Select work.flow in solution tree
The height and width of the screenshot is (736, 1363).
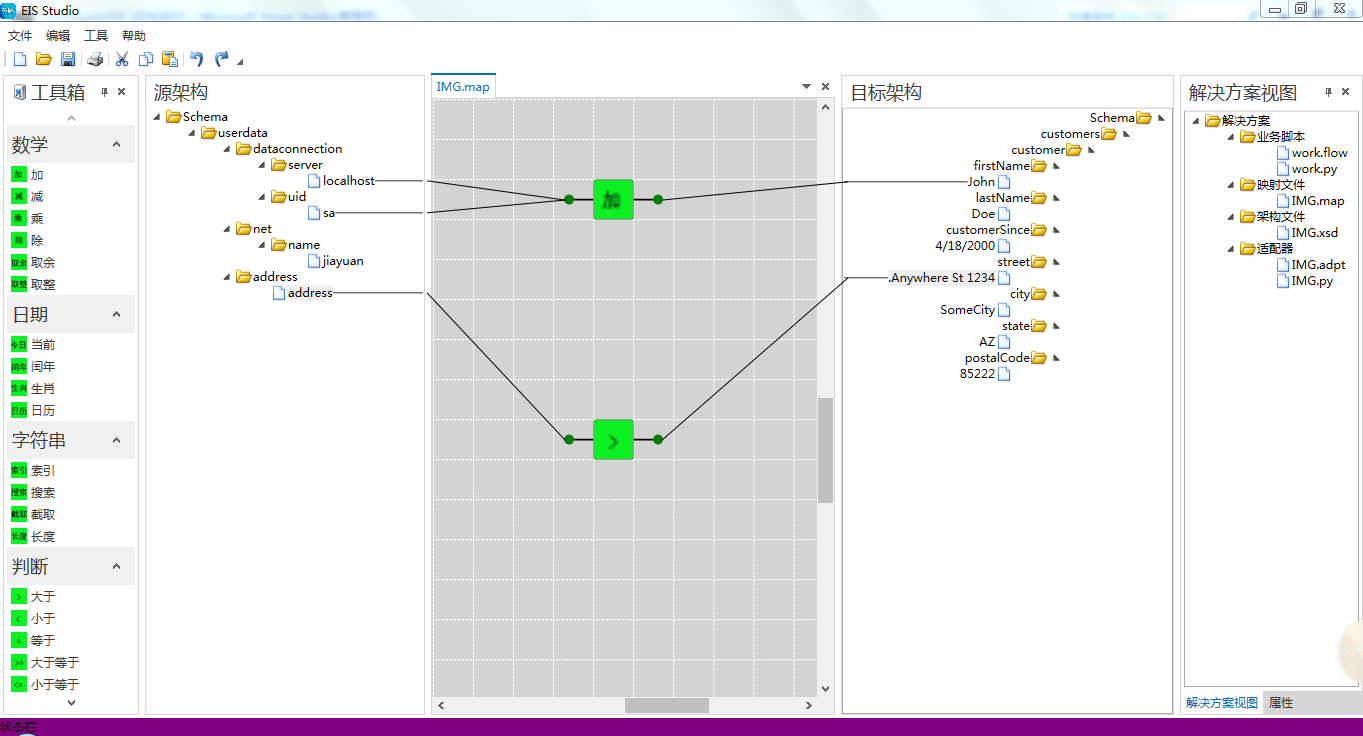1319,153
